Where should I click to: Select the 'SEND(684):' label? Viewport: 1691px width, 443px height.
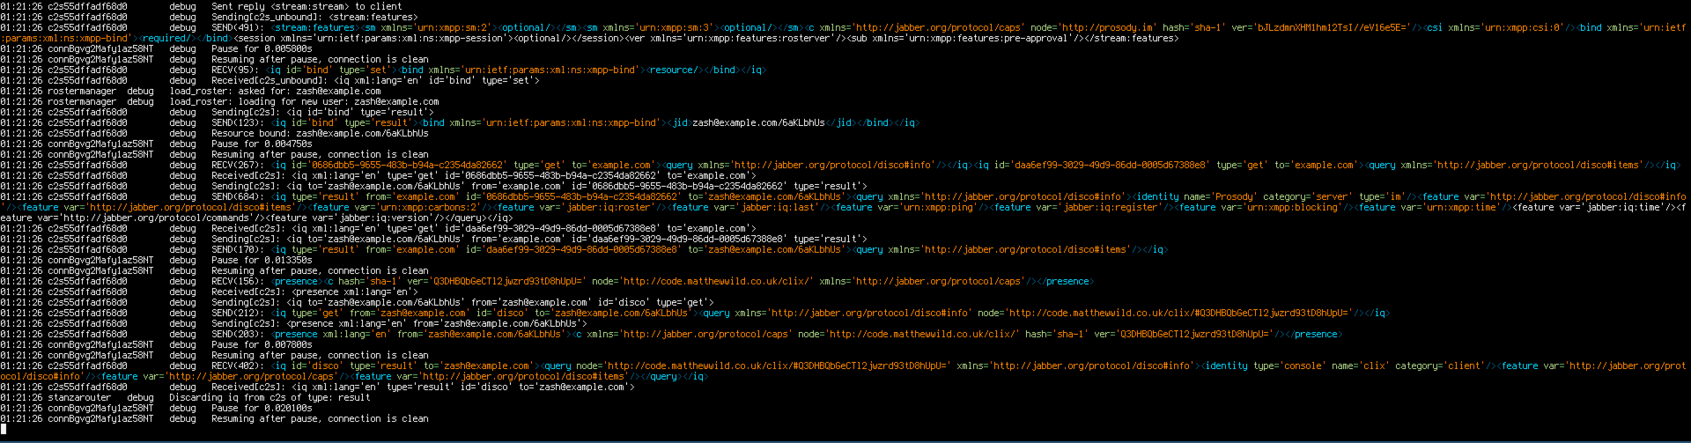pyautogui.click(x=238, y=197)
